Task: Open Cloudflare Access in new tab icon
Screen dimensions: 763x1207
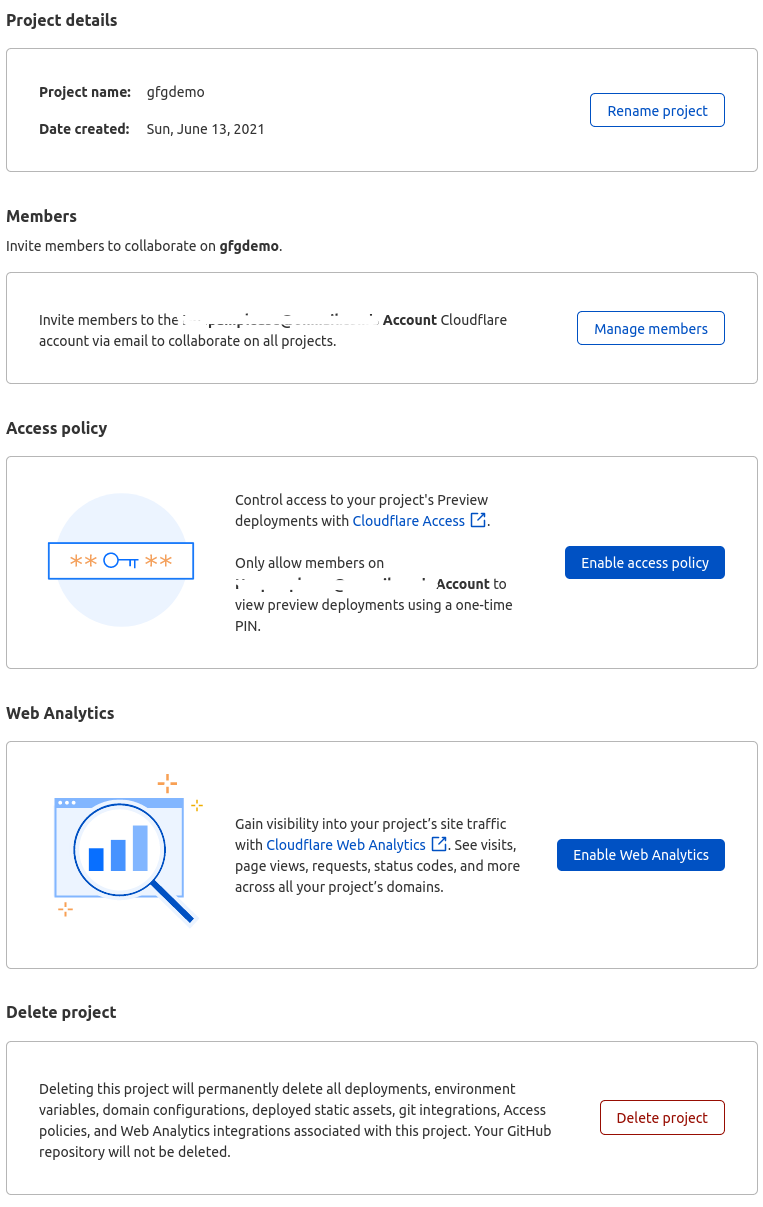Action: 478,520
